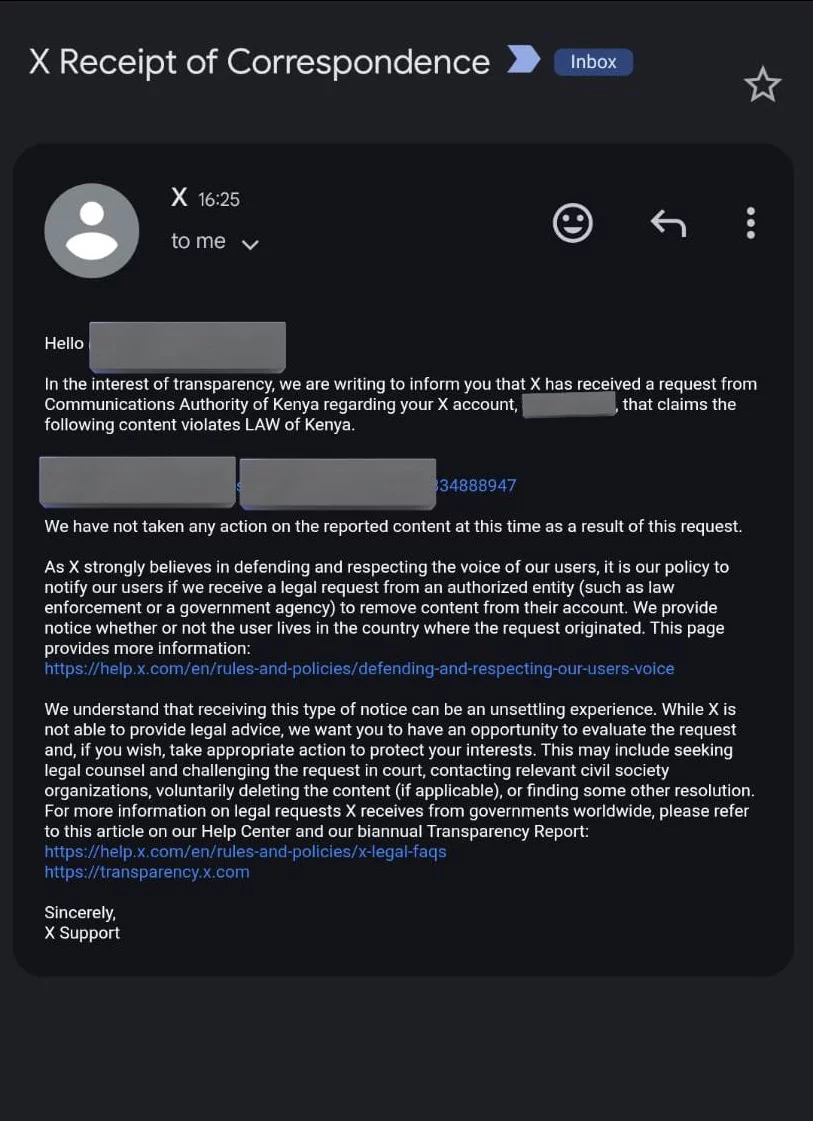Open the x-legal-faqs help link
Viewport: 813px width, 1121px height.
click(245, 852)
